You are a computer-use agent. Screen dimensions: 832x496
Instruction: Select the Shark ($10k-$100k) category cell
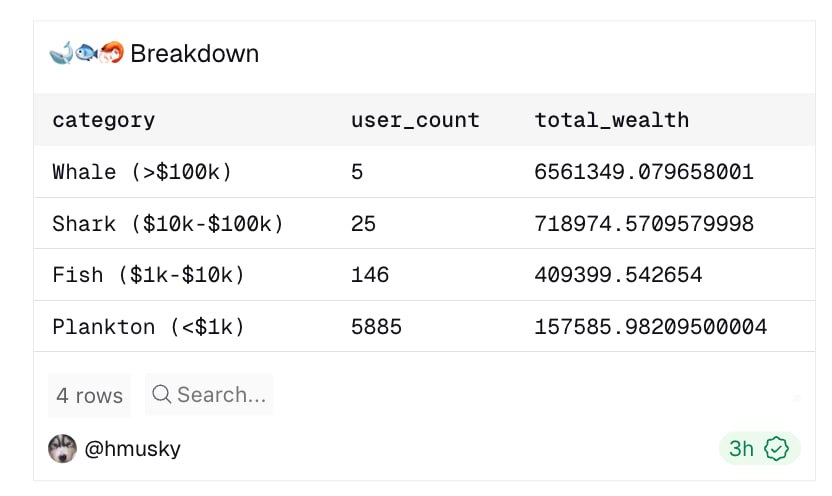pos(168,224)
